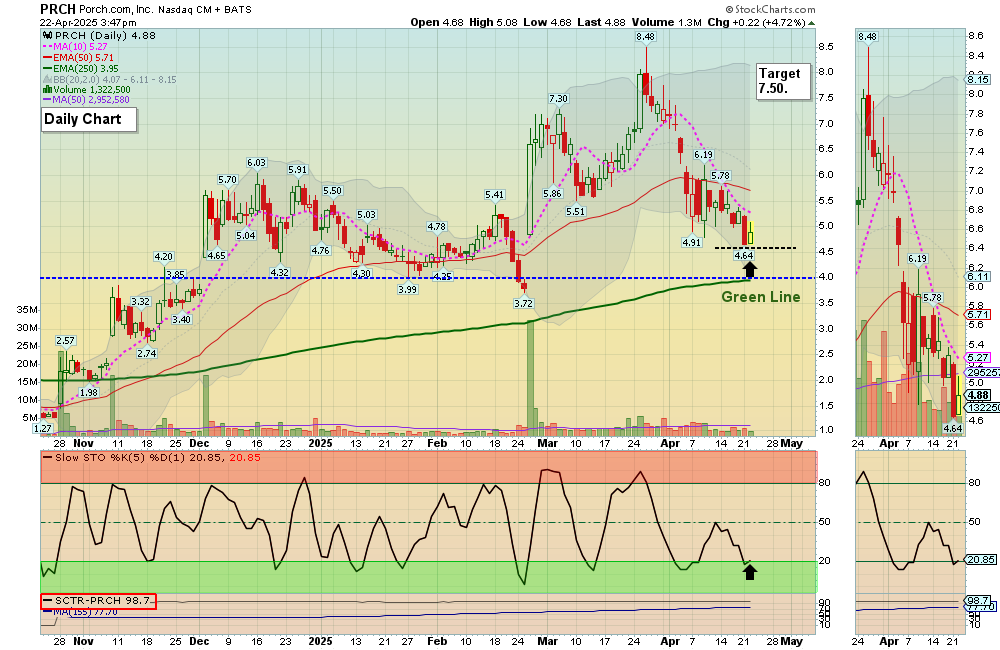Click the SCTR-PRCH 98.7 indicator label
The height and width of the screenshot is (650, 1000).
click(98, 601)
